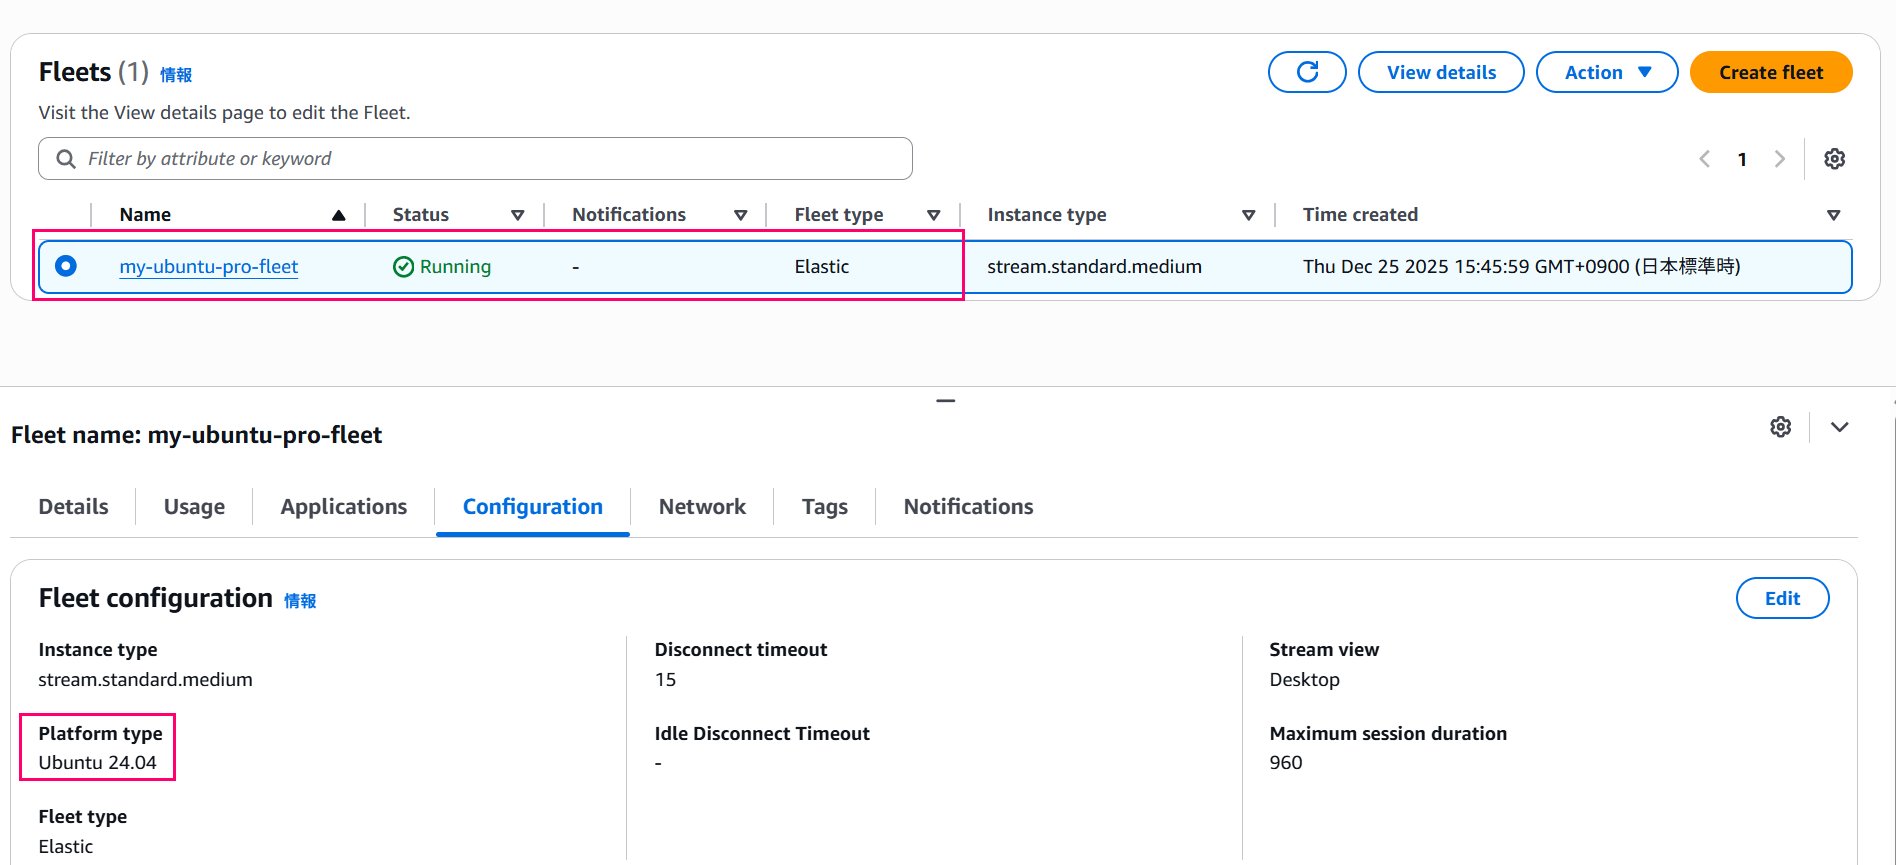Sort by Name ascending arrow
The image size is (1896, 865).
[x=339, y=215]
